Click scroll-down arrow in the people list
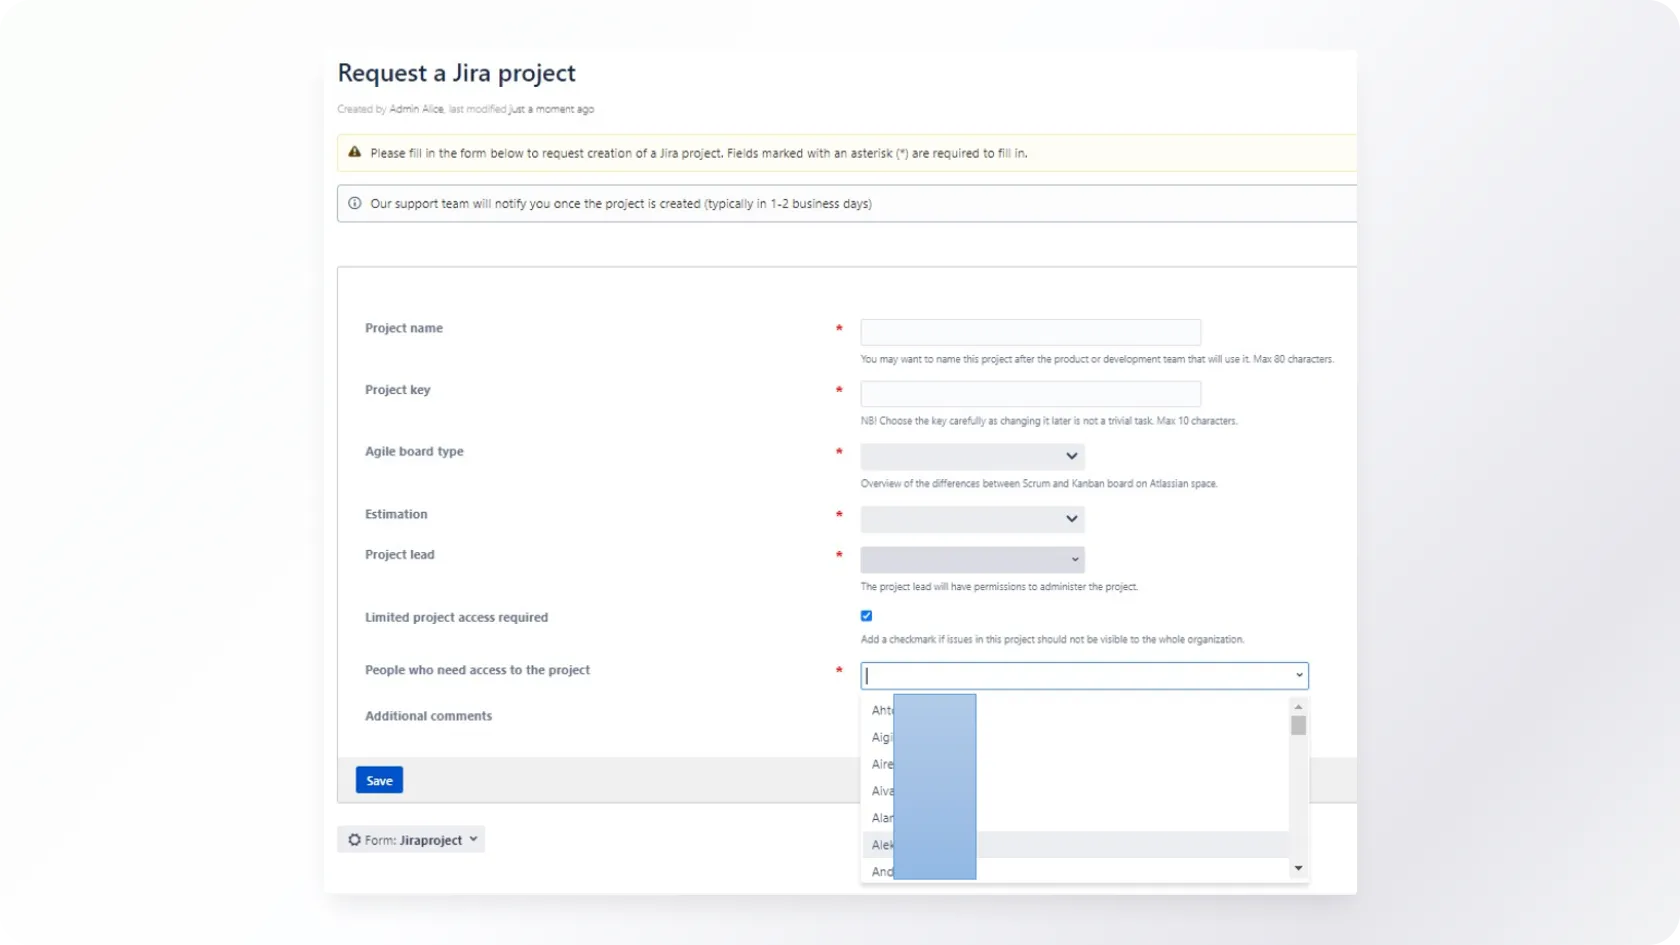Image resolution: width=1680 pixels, height=945 pixels. click(x=1298, y=868)
